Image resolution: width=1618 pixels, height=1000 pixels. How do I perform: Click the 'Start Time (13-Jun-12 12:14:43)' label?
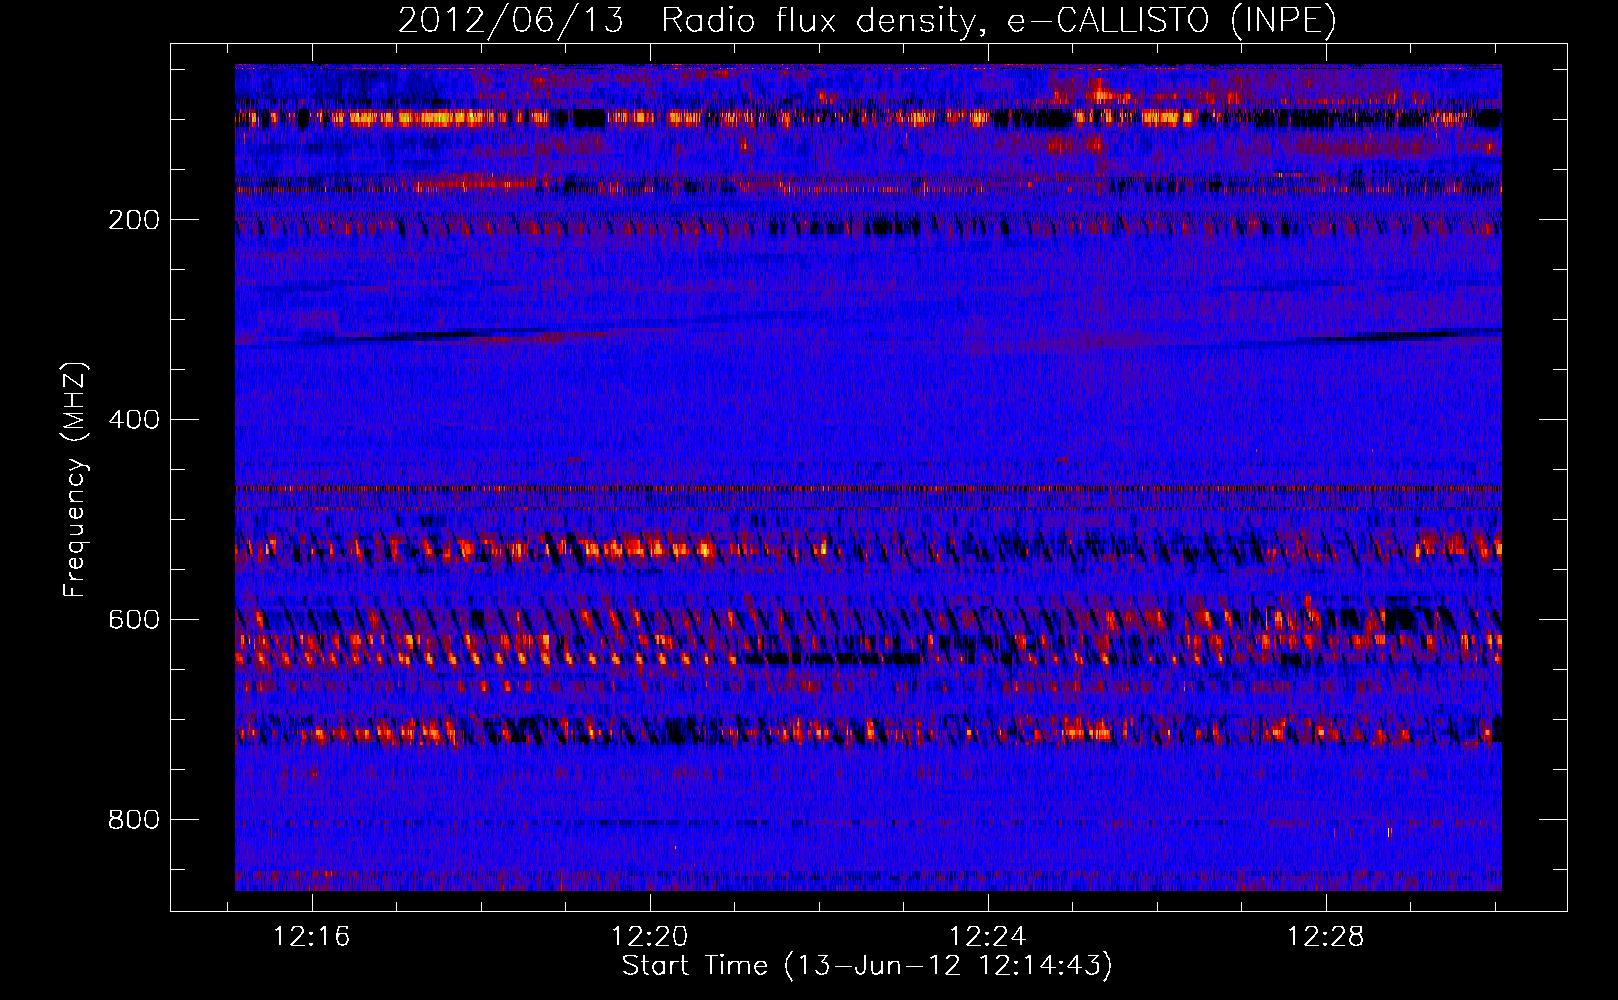coord(867,966)
